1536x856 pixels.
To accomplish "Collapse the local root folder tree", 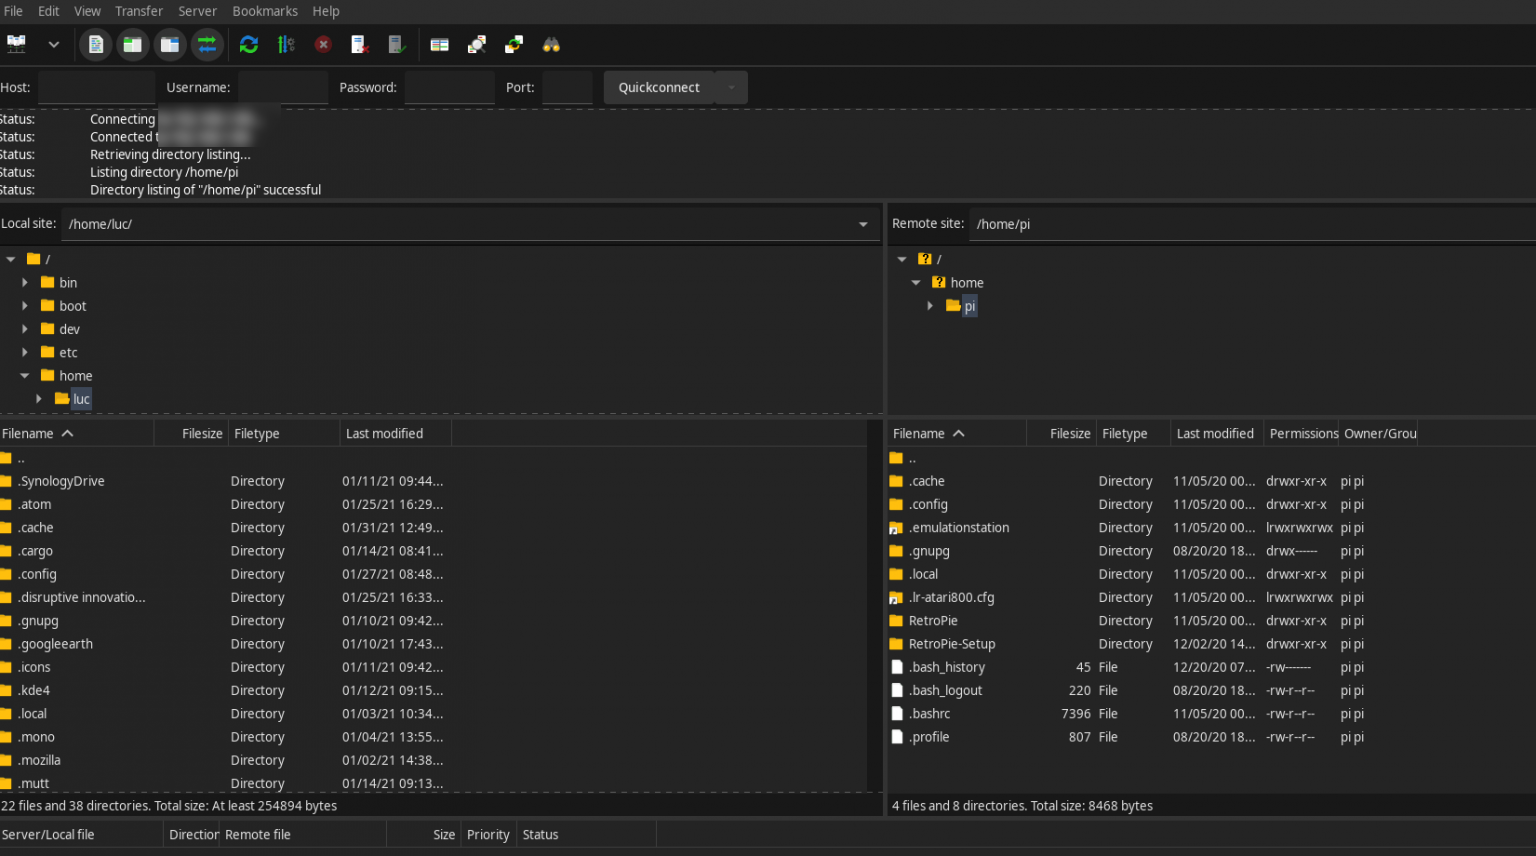I will pyautogui.click(x=11, y=259).
